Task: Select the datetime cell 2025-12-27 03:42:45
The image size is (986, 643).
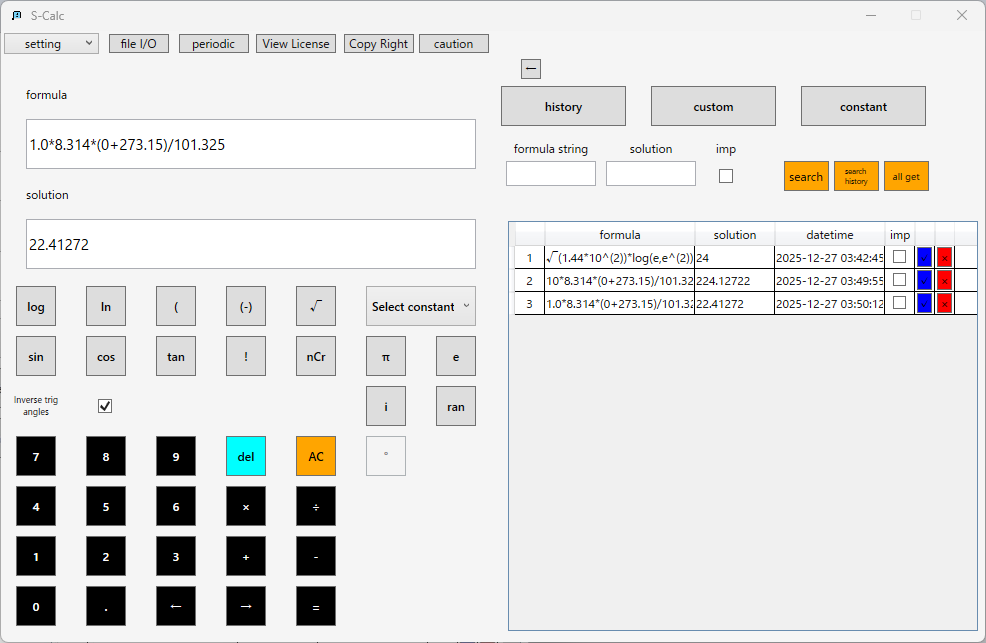Action: pos(829,257)
